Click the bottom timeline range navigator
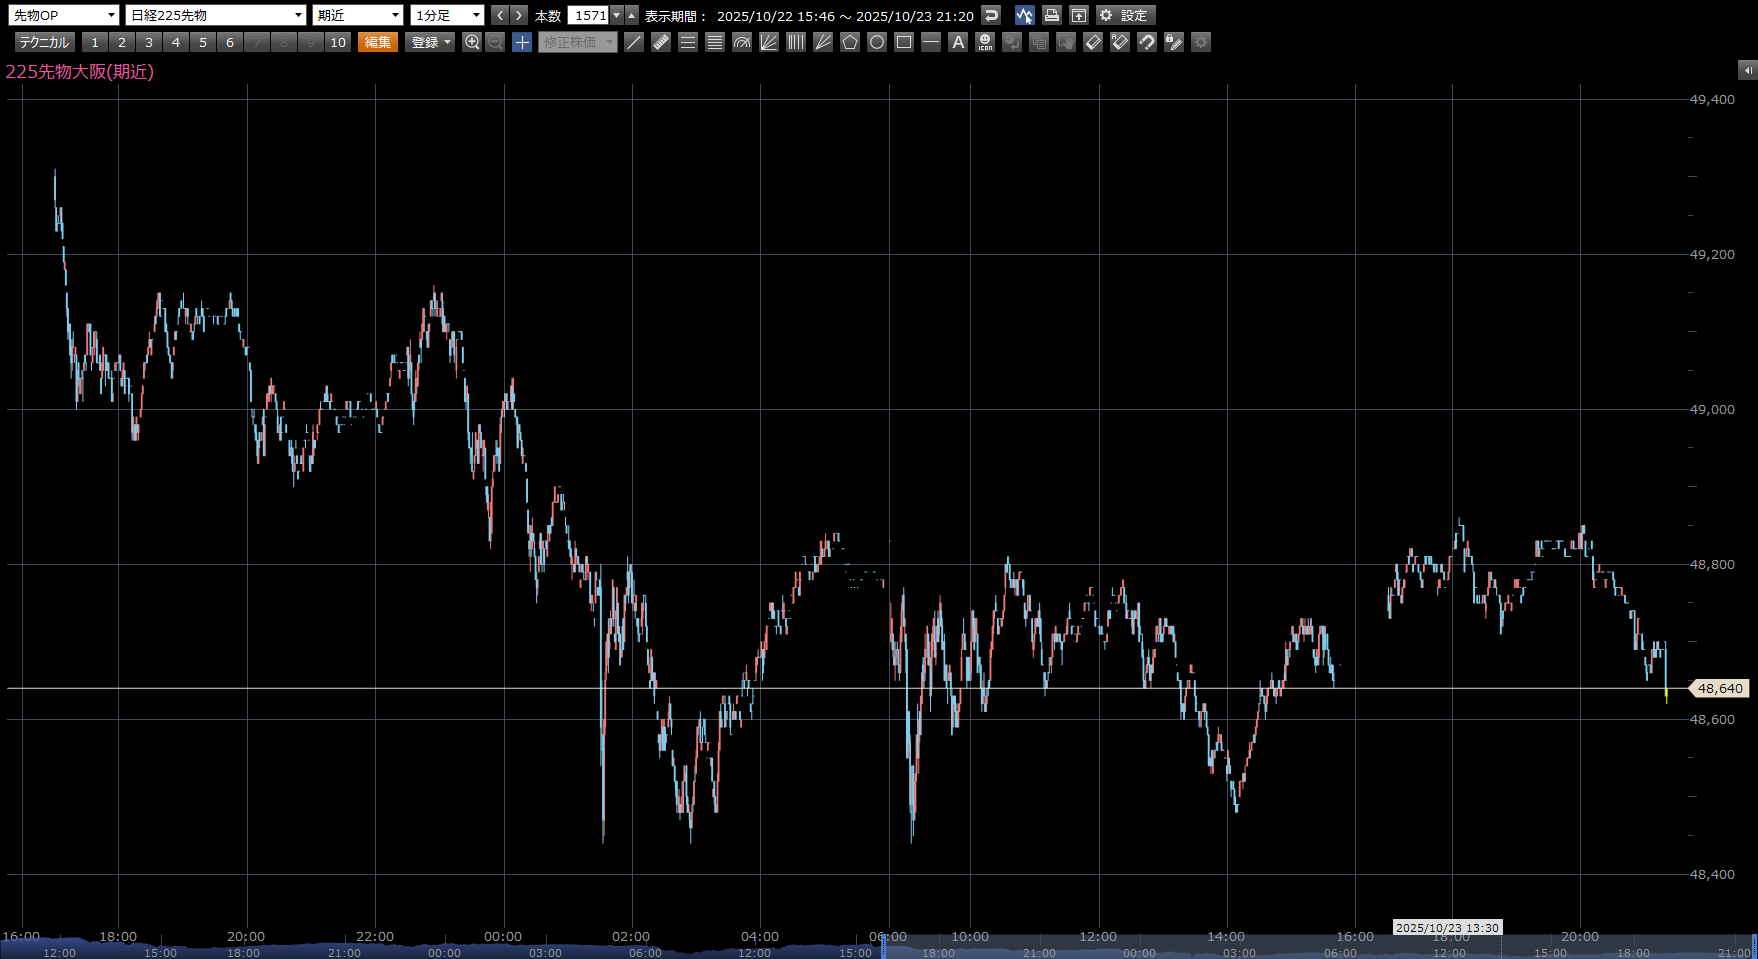This screenshot has height=959, width=1758. tap(878, 951)
